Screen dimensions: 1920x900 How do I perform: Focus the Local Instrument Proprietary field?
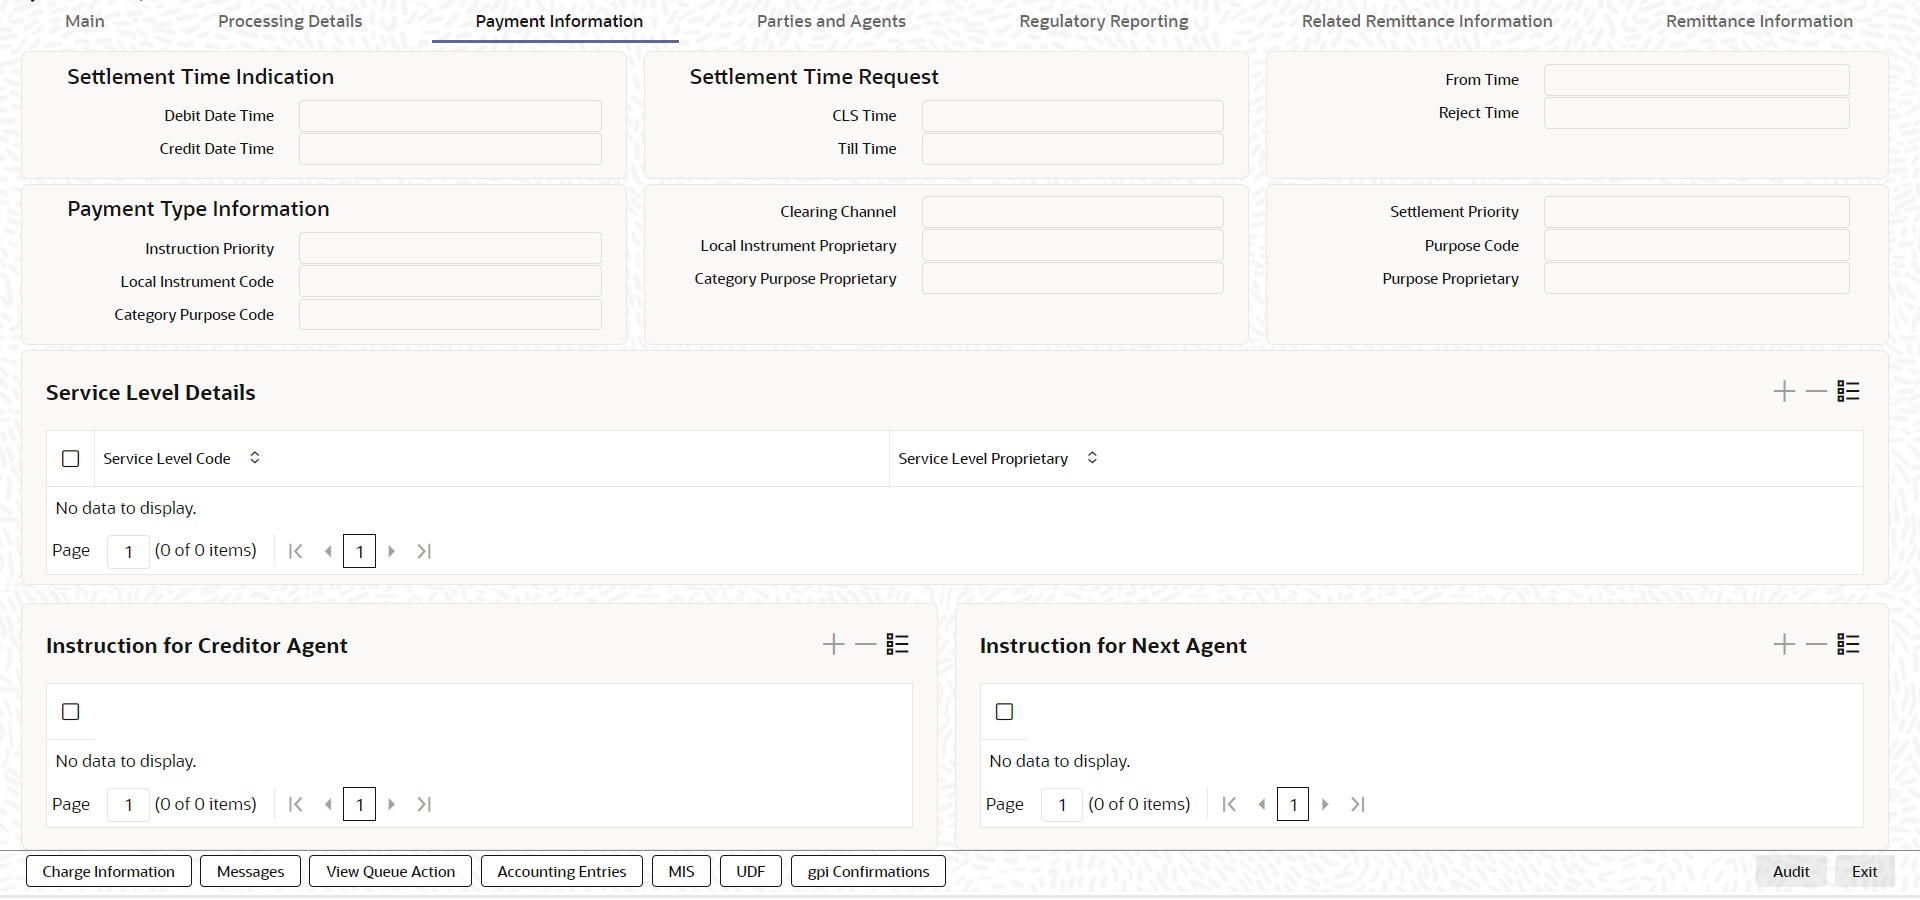(x=1072, y=245)
